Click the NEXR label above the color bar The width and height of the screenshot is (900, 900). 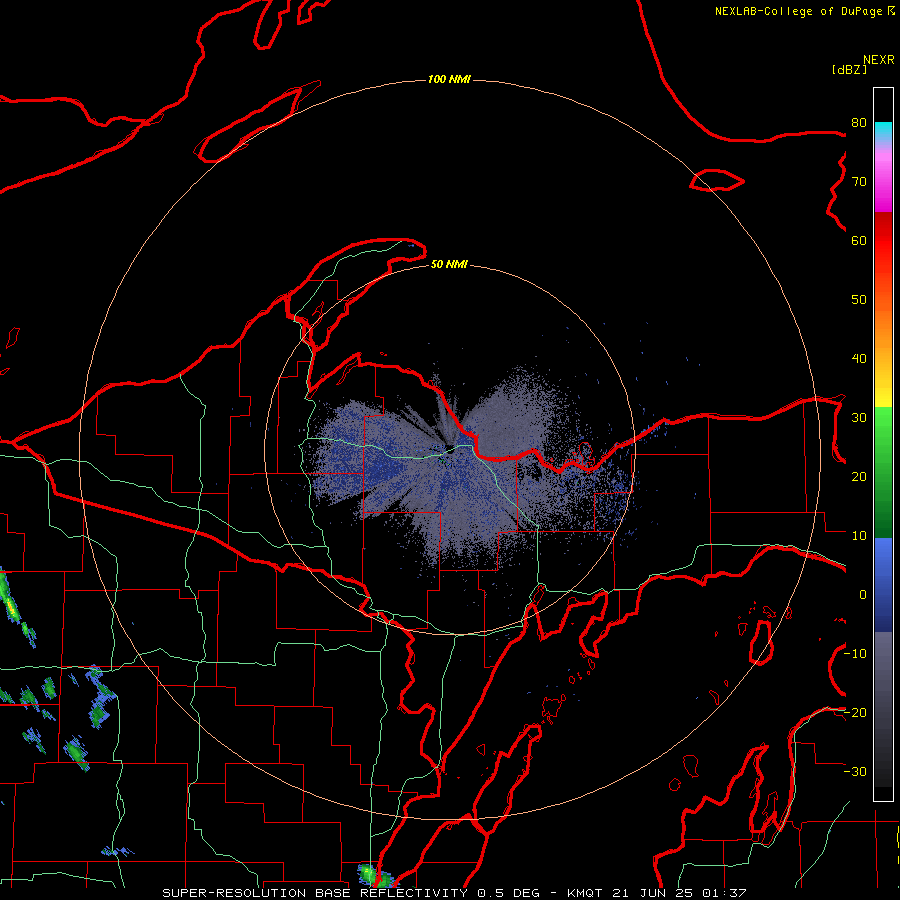click(878, 60)
